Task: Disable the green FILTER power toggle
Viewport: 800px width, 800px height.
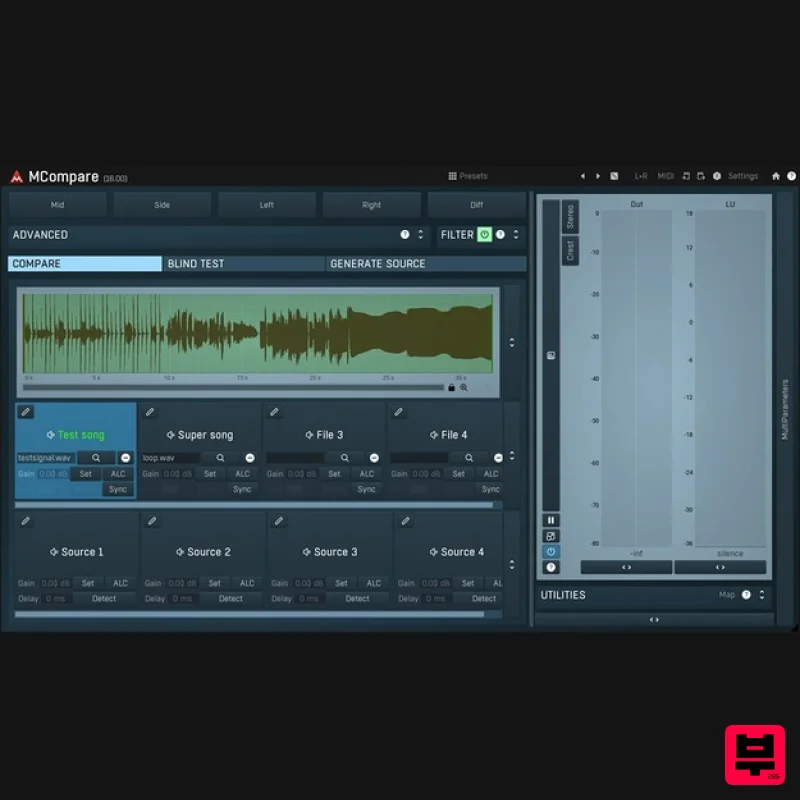Action: point(483,234)
